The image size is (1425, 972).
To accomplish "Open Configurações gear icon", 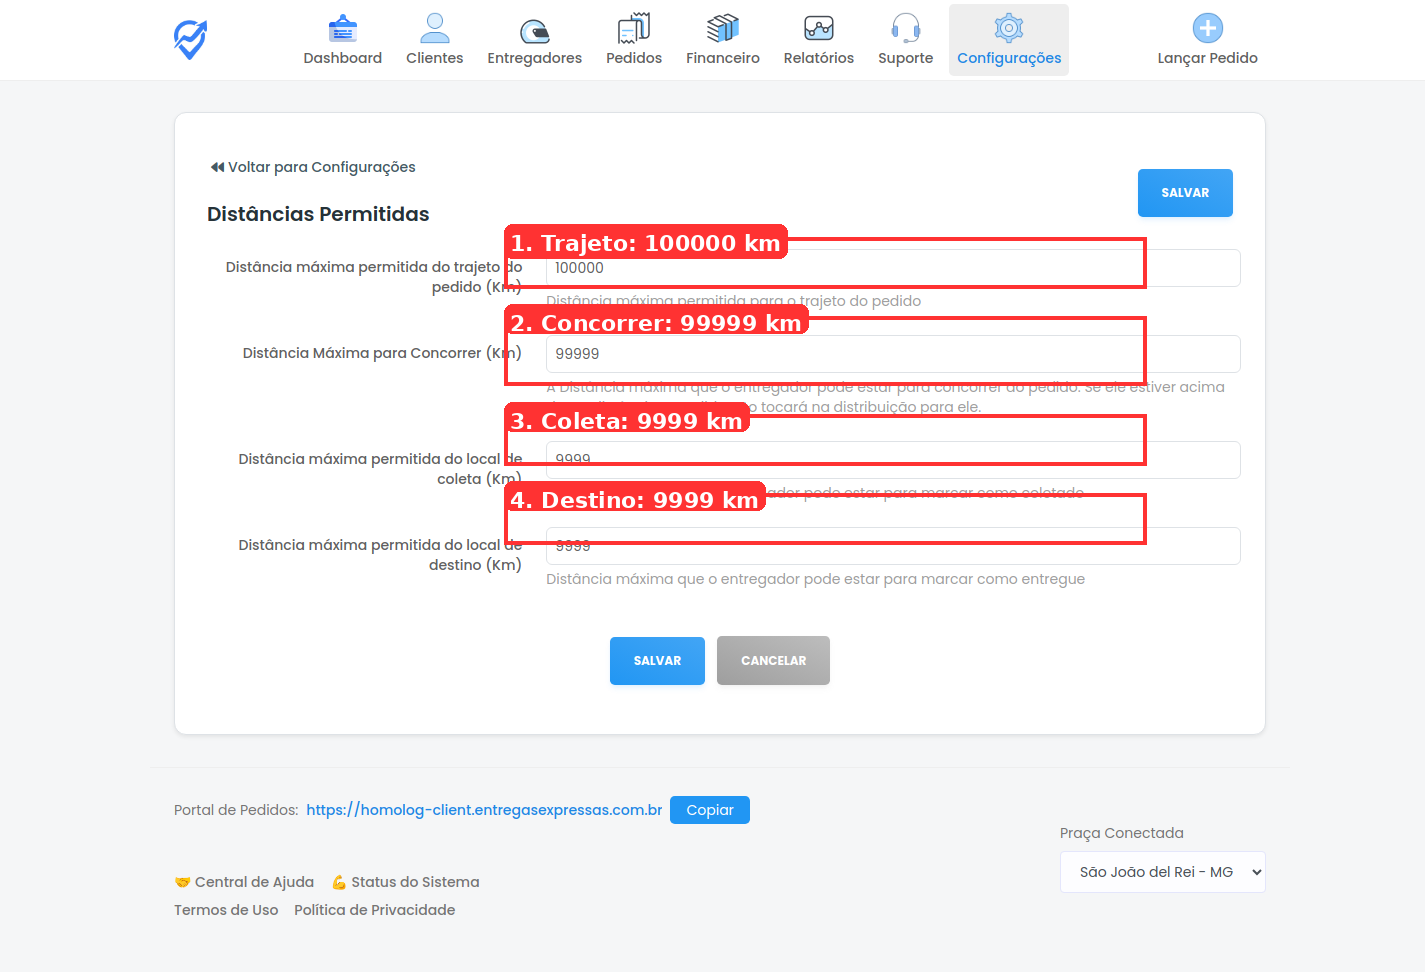I will [x=1008, y=28].
